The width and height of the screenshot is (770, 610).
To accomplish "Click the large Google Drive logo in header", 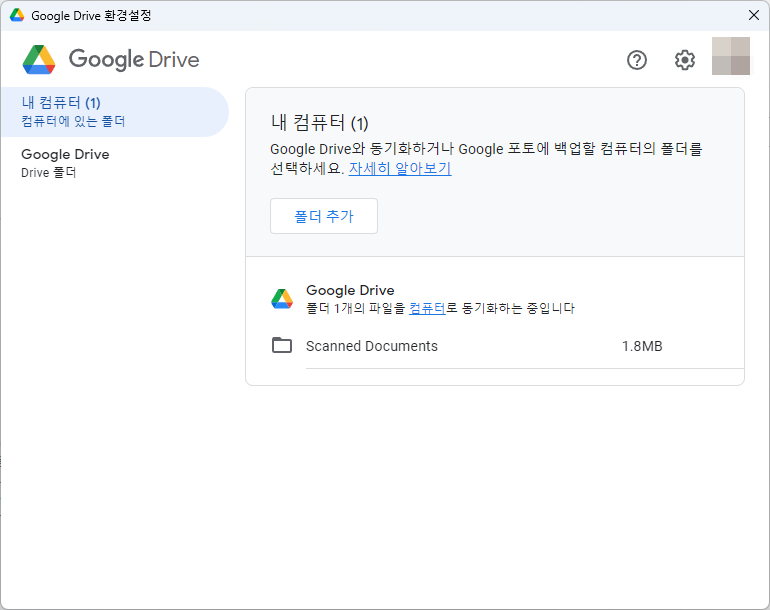I will coord(39,60).
